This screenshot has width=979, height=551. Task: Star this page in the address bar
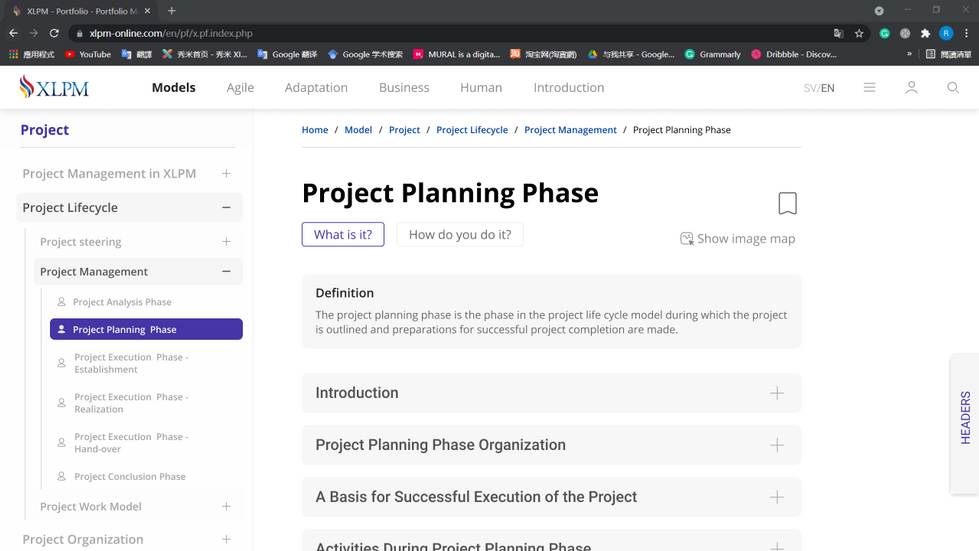(859, 33)
